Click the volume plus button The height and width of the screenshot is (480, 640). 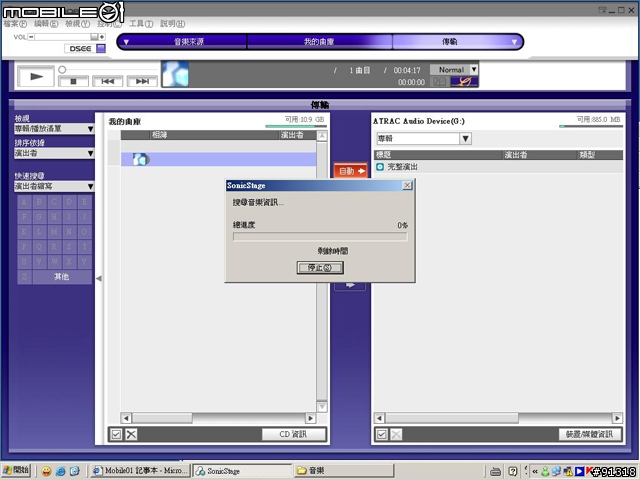[x=102, y=37]
